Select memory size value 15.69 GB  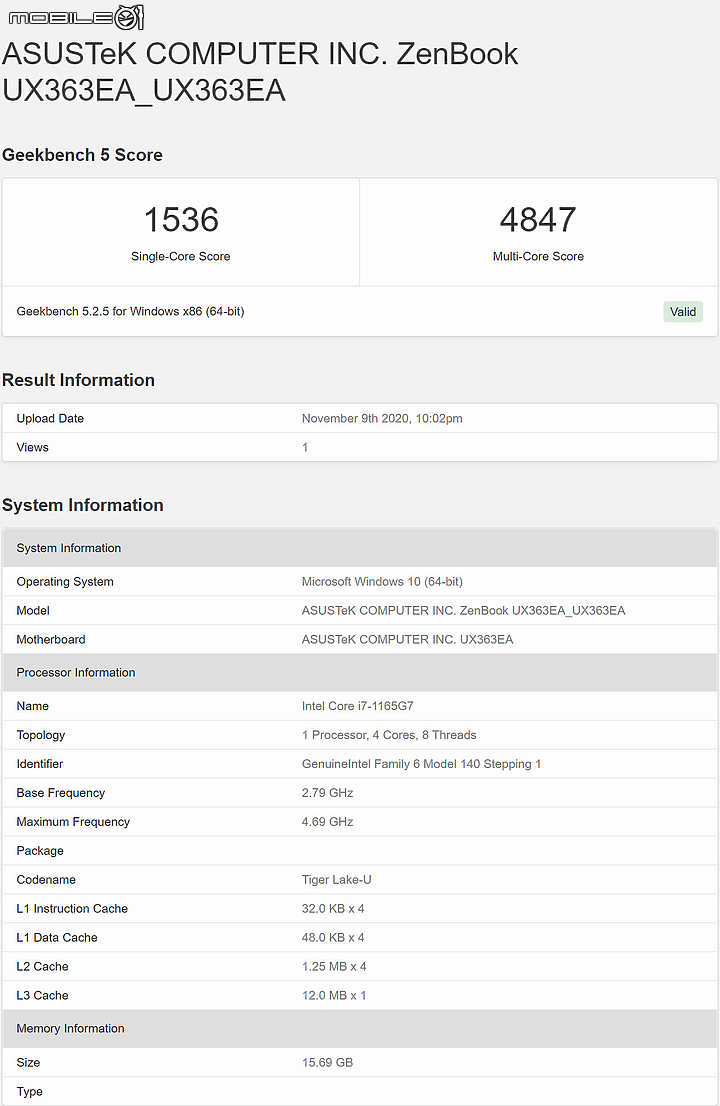[327, 1062]
